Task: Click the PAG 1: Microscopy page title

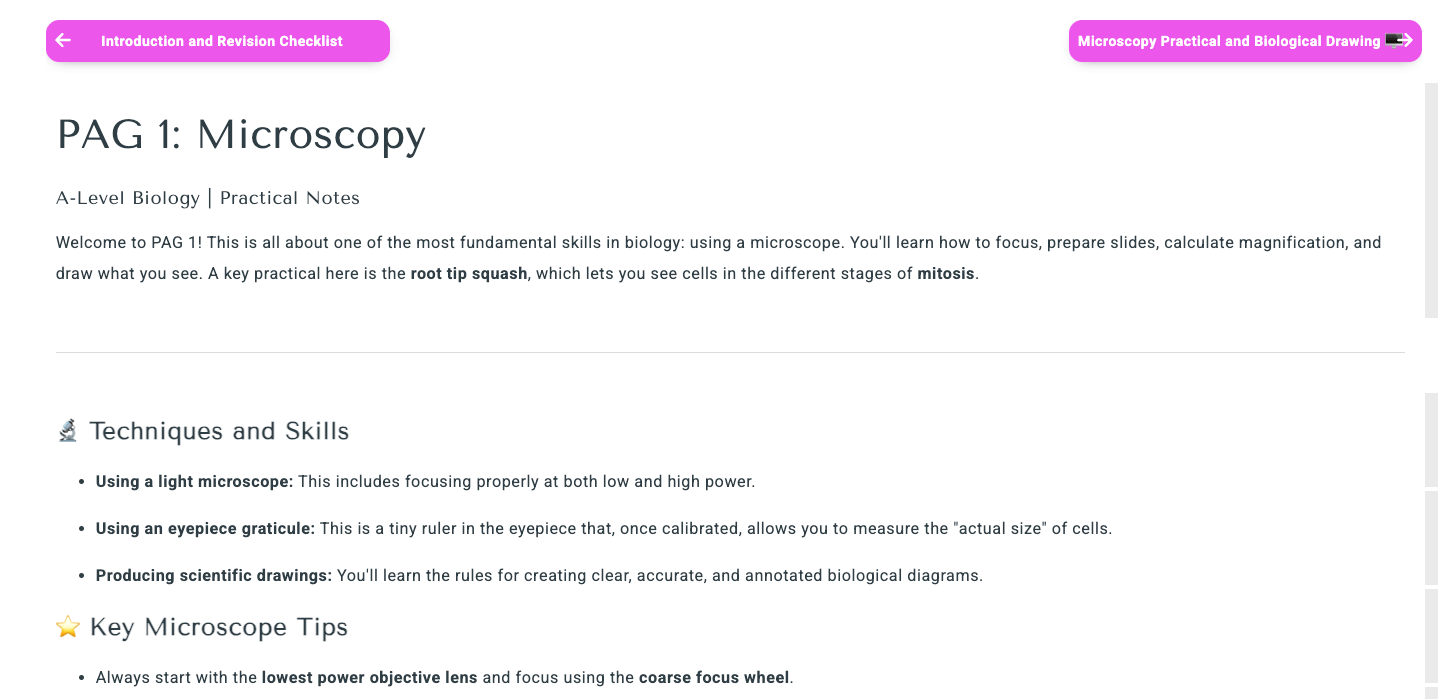Action: pyautogui.click(x=241, y=135)
